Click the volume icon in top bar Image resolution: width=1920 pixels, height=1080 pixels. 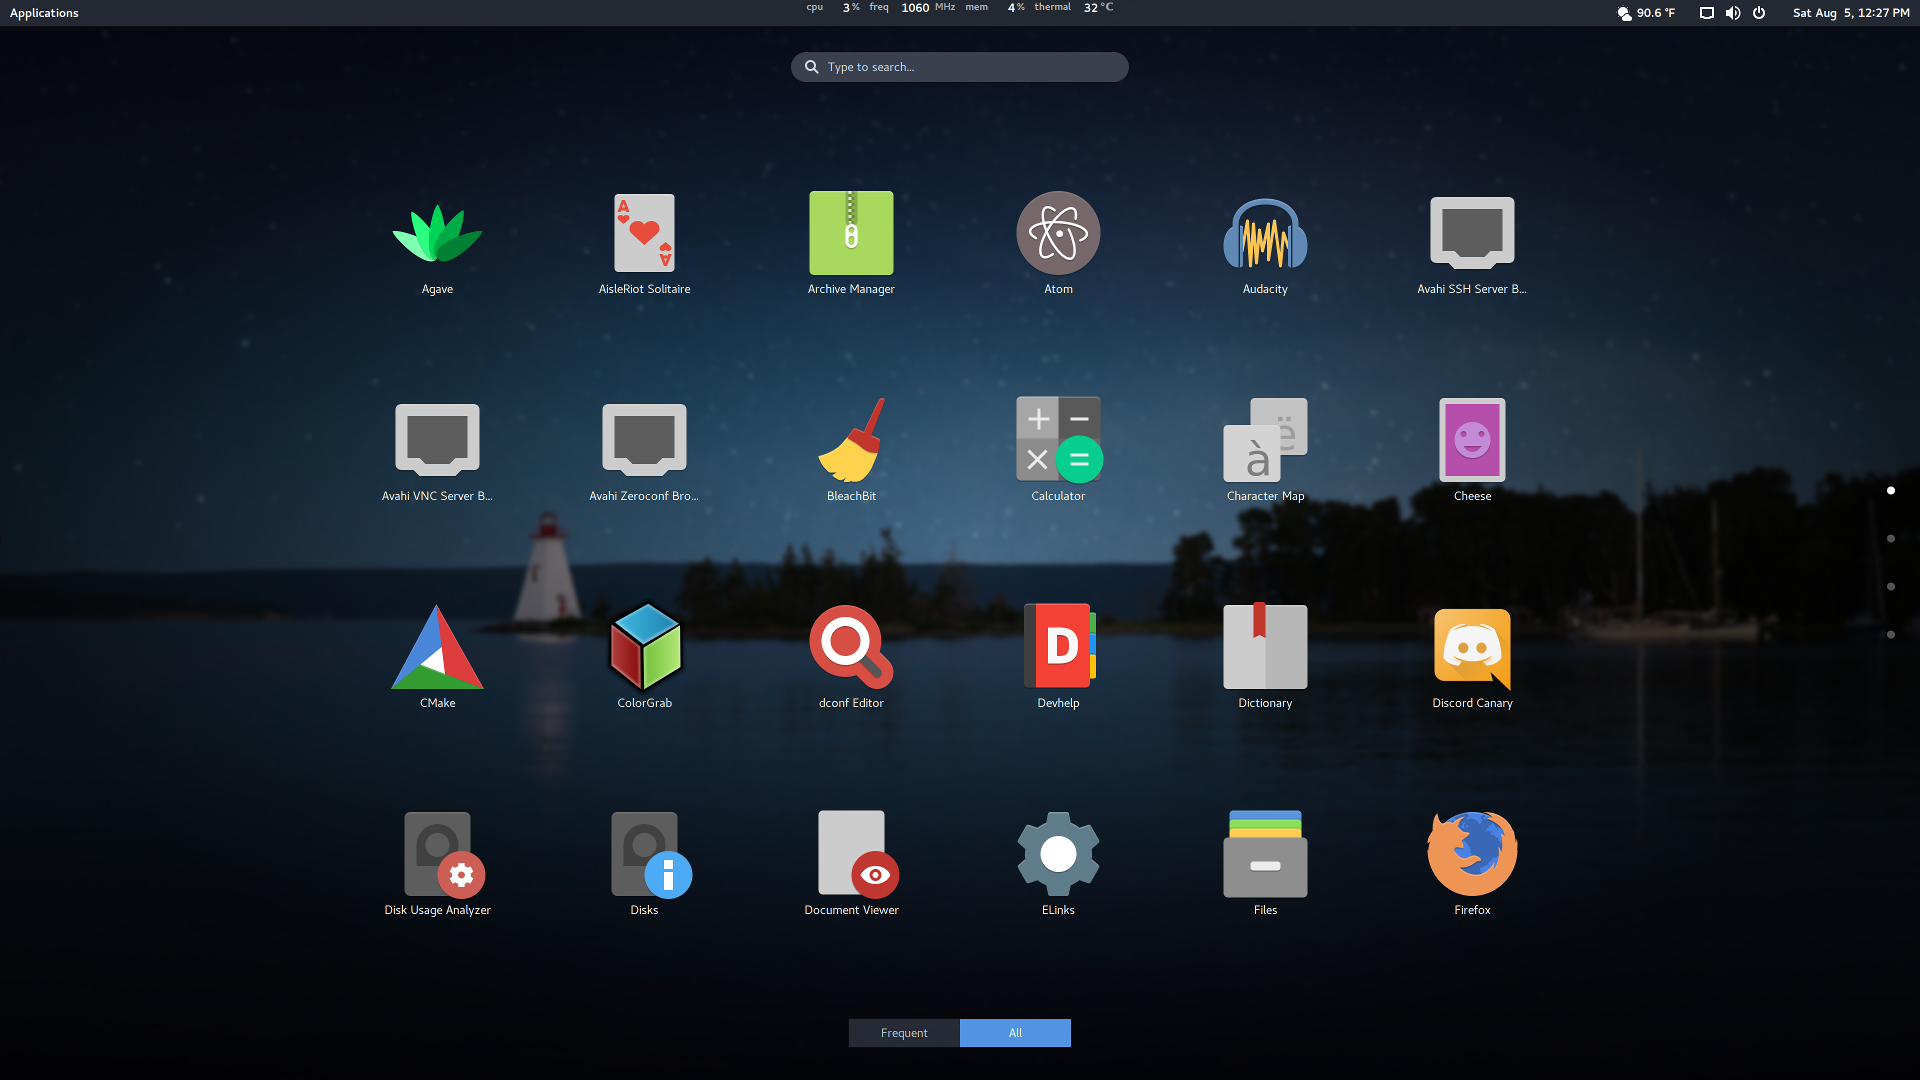coord(1733,13)
